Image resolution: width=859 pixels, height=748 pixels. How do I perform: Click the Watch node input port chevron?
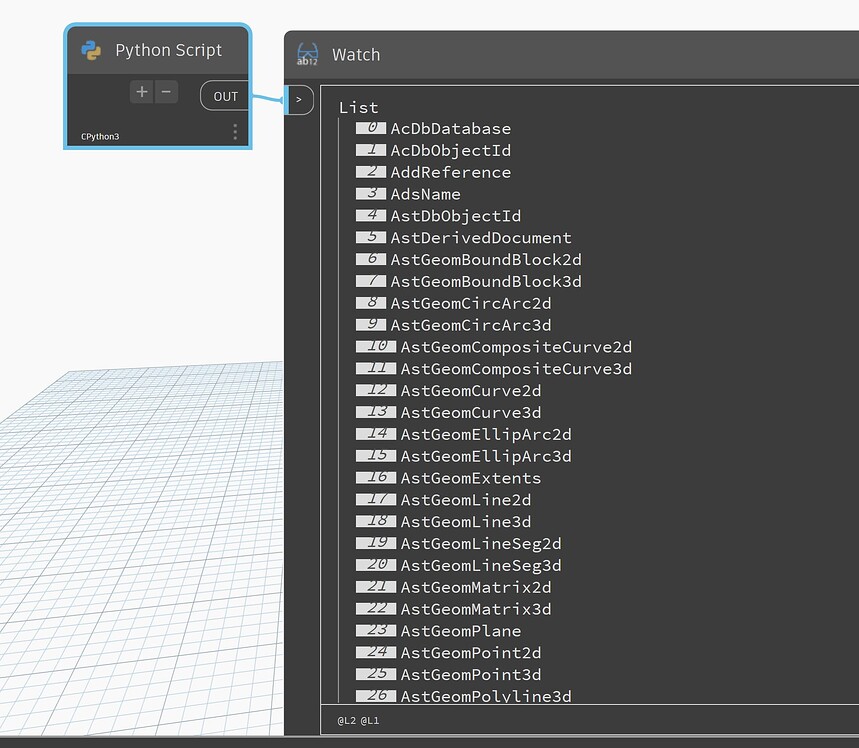click(x=298, y=100)
